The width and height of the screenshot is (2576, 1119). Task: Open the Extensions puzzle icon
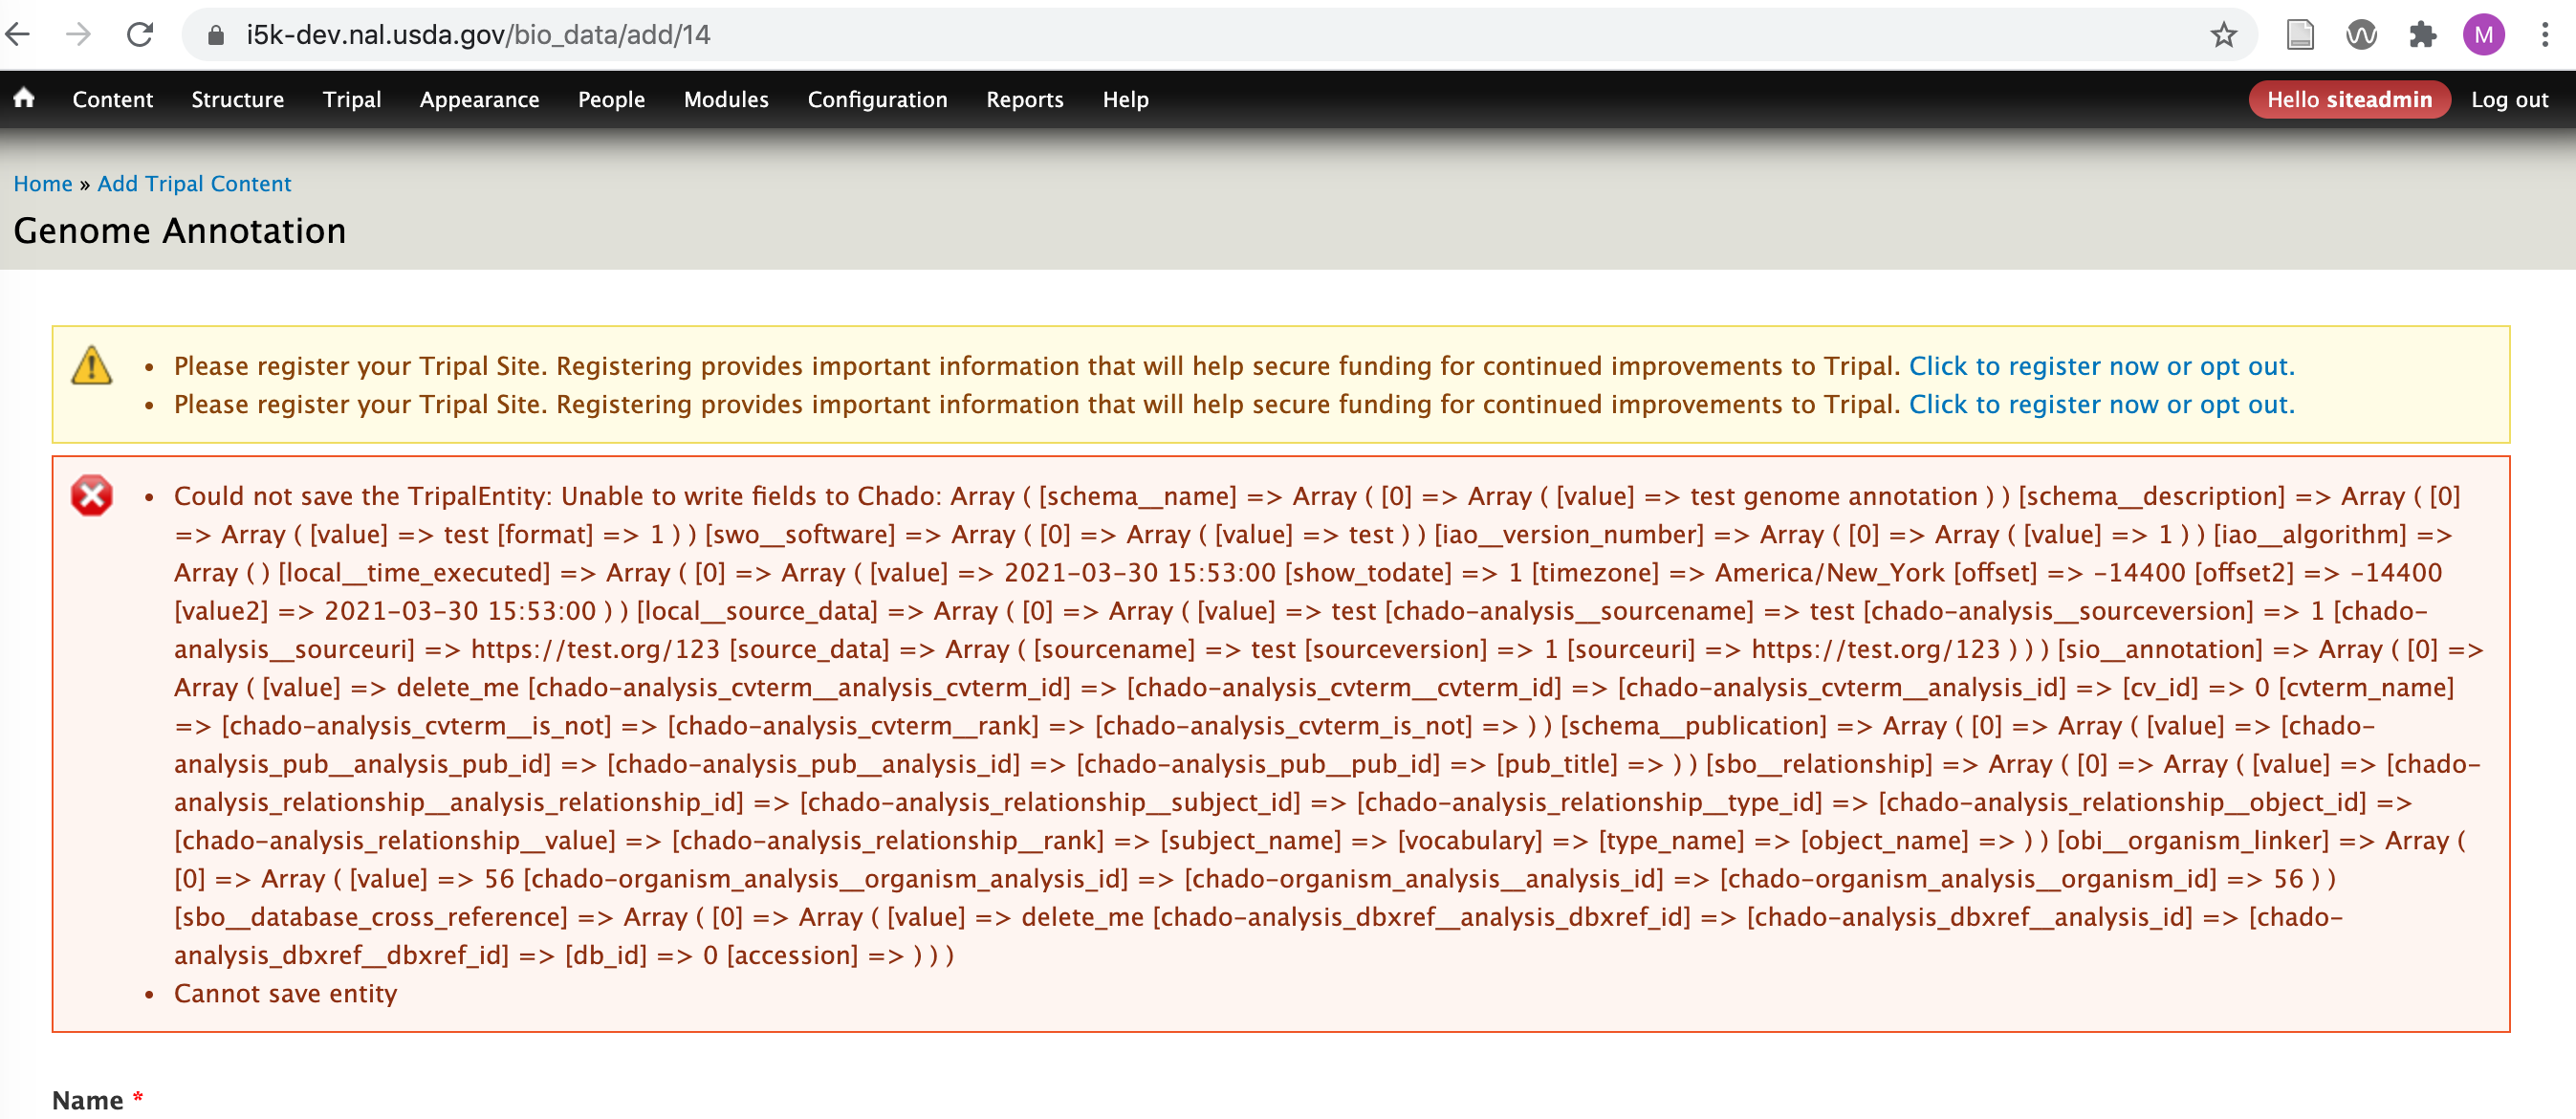[2422, 35]
